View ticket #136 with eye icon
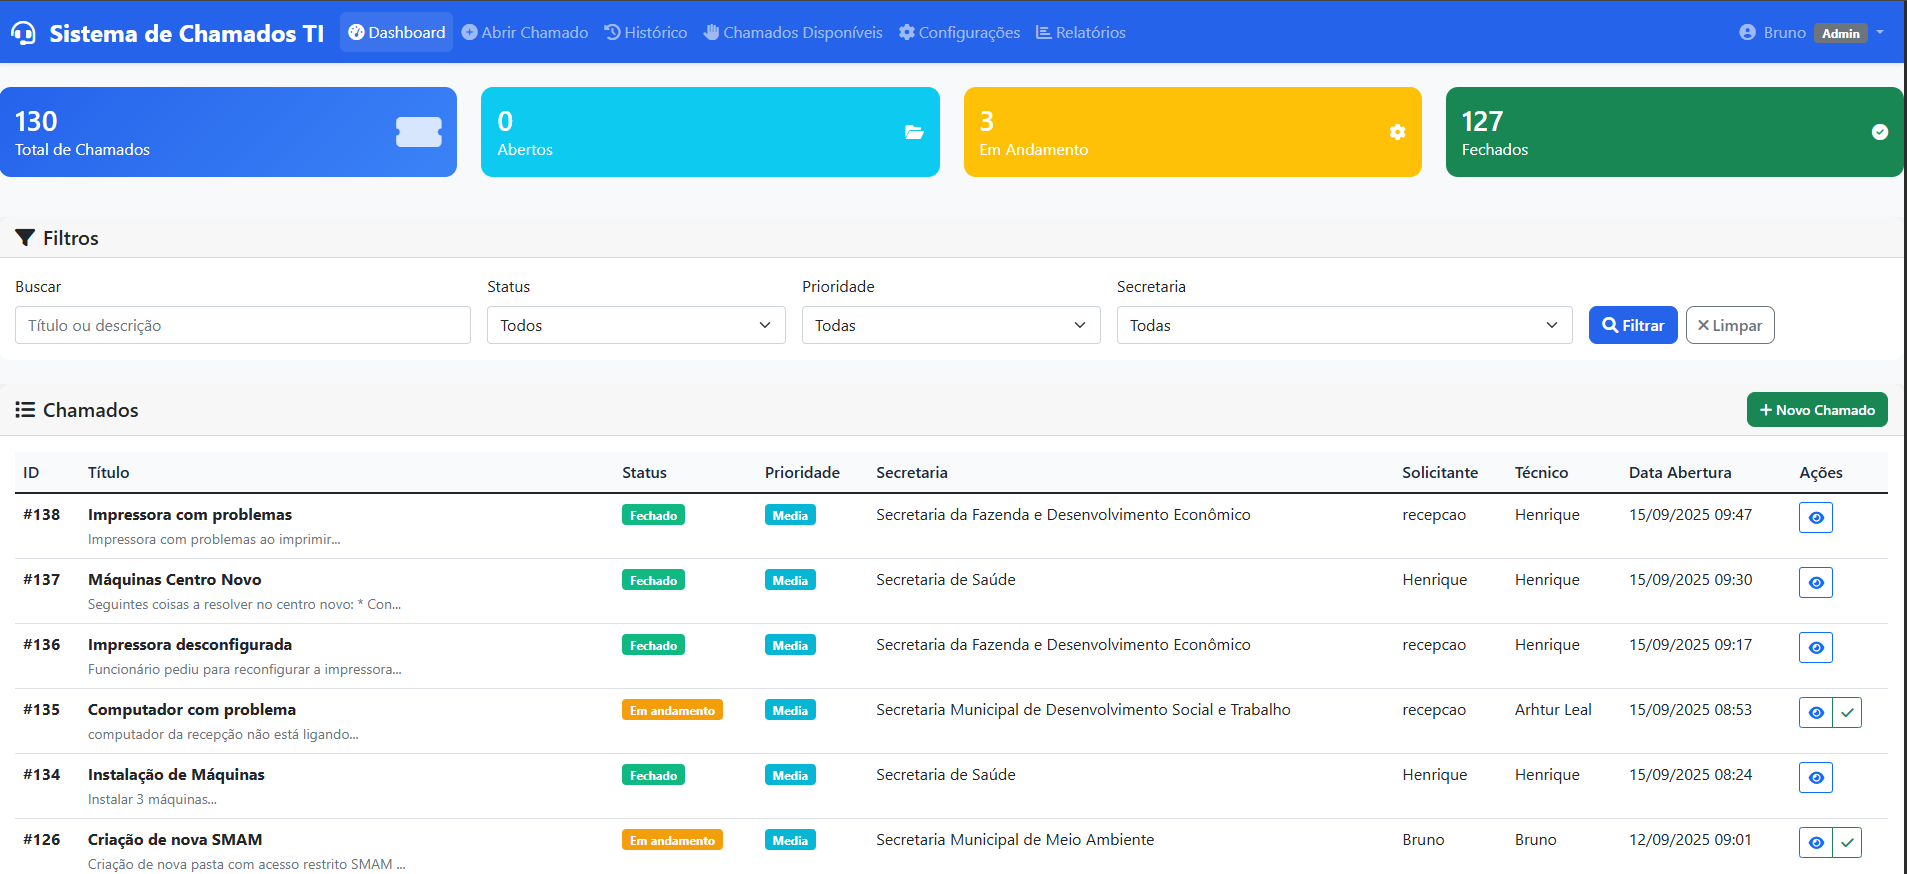 [x=1816, y=648]
